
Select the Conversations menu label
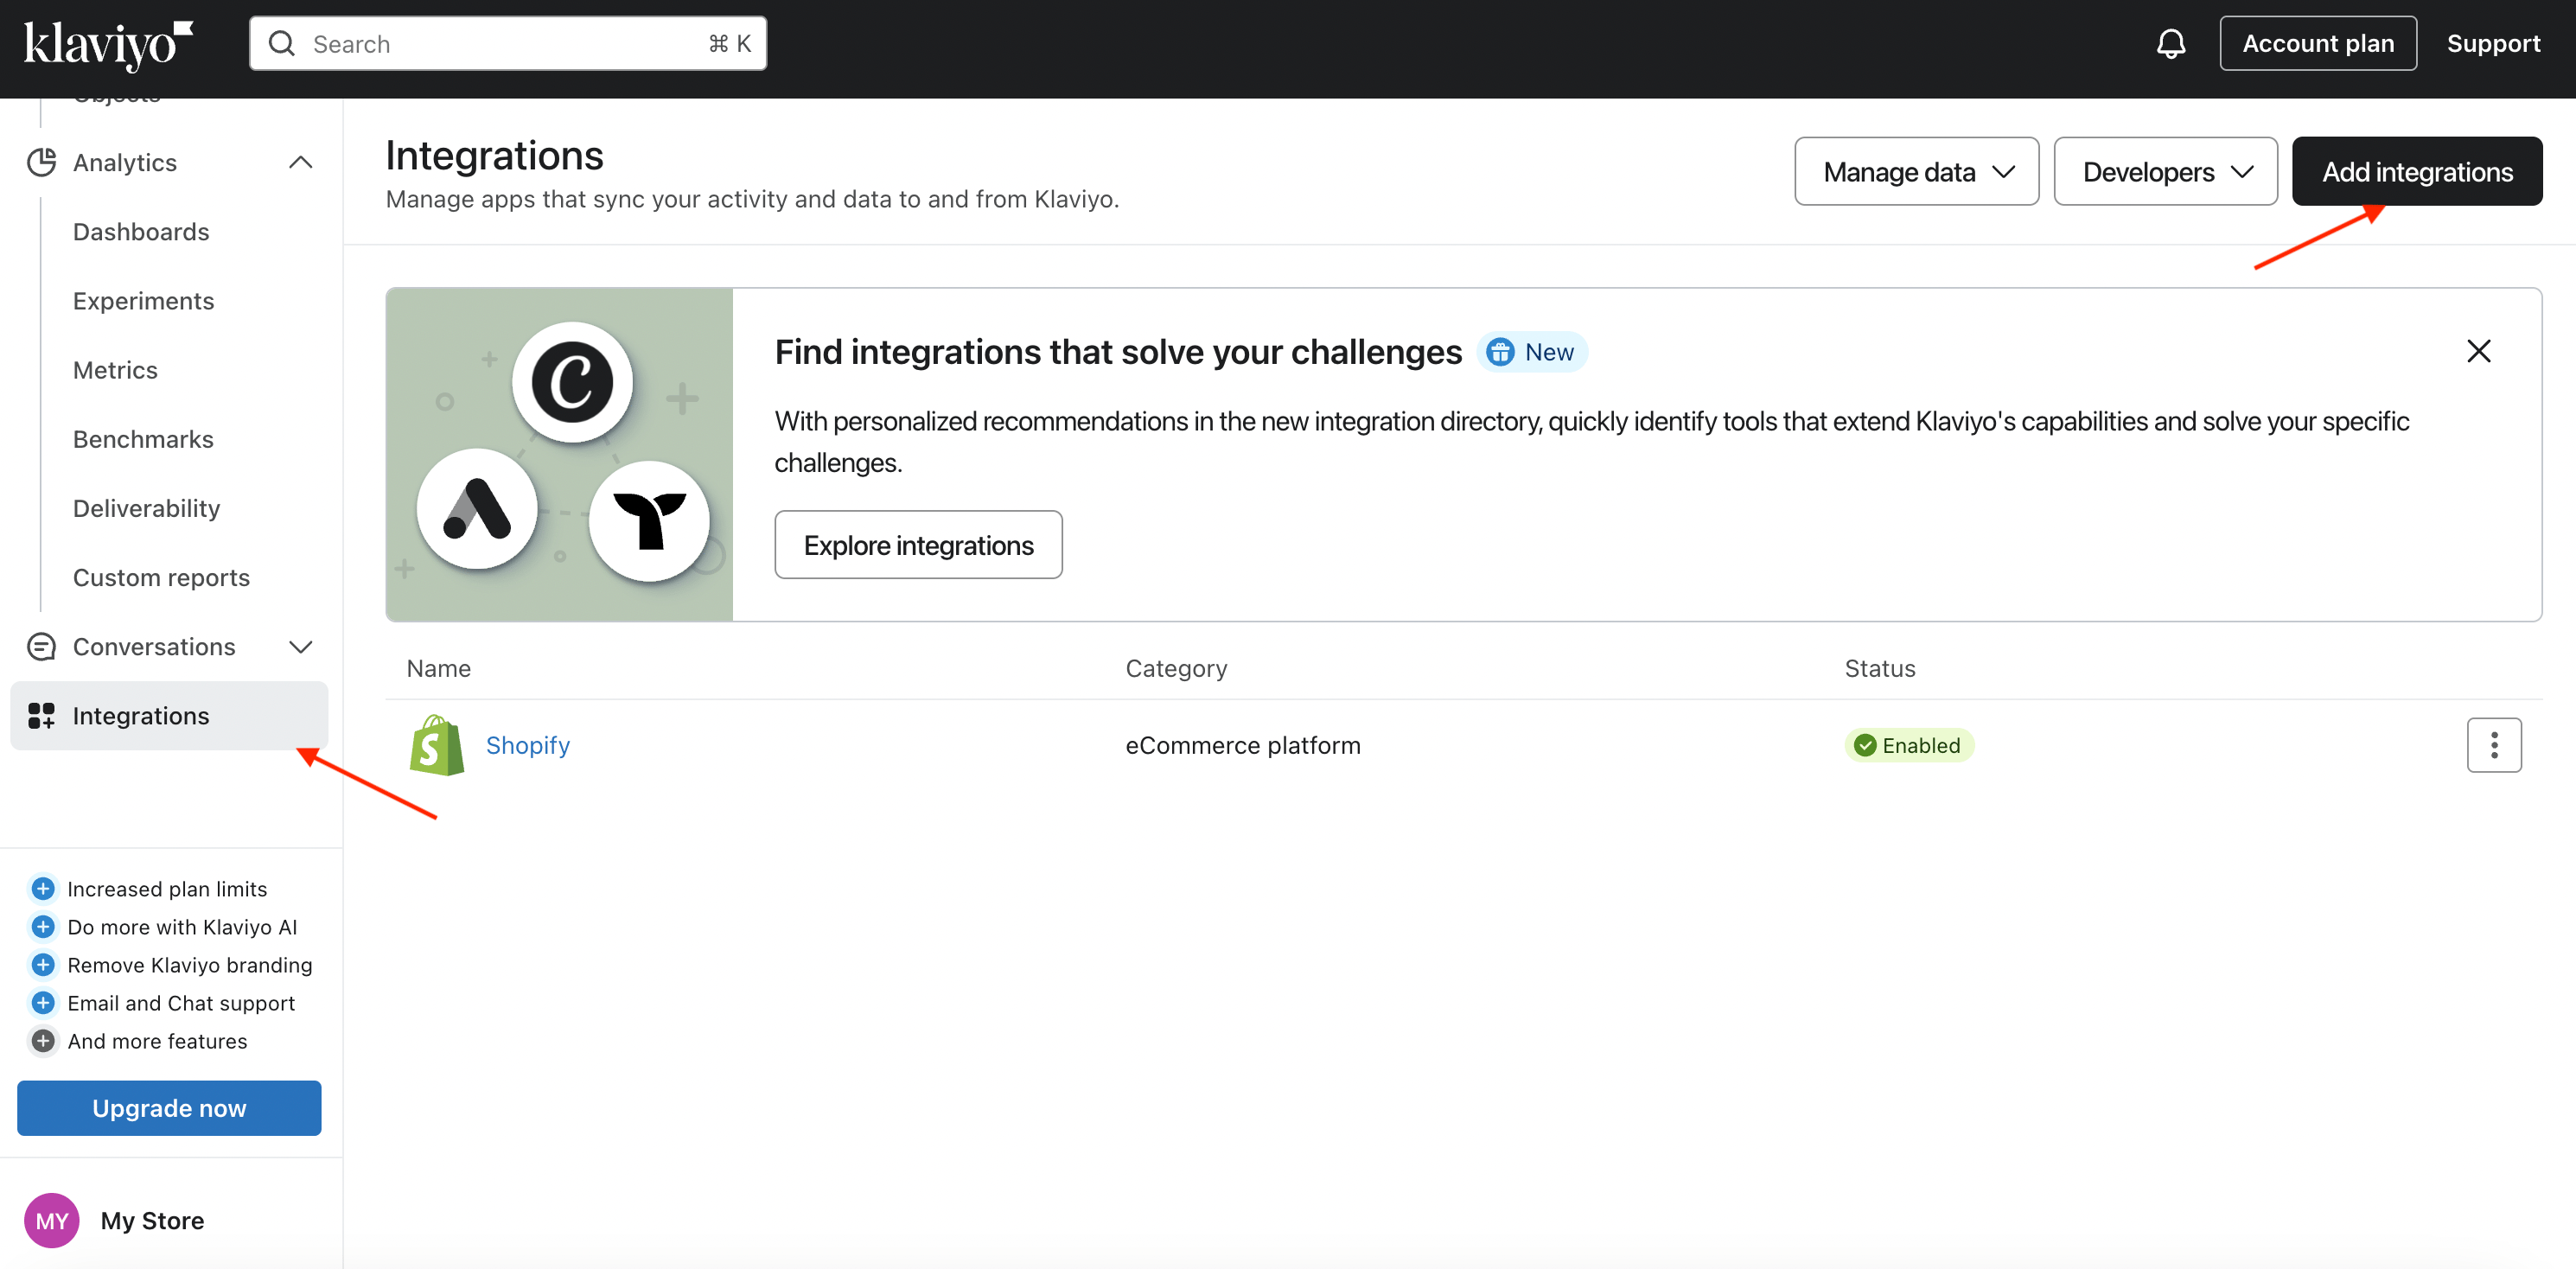coord(155,647)
